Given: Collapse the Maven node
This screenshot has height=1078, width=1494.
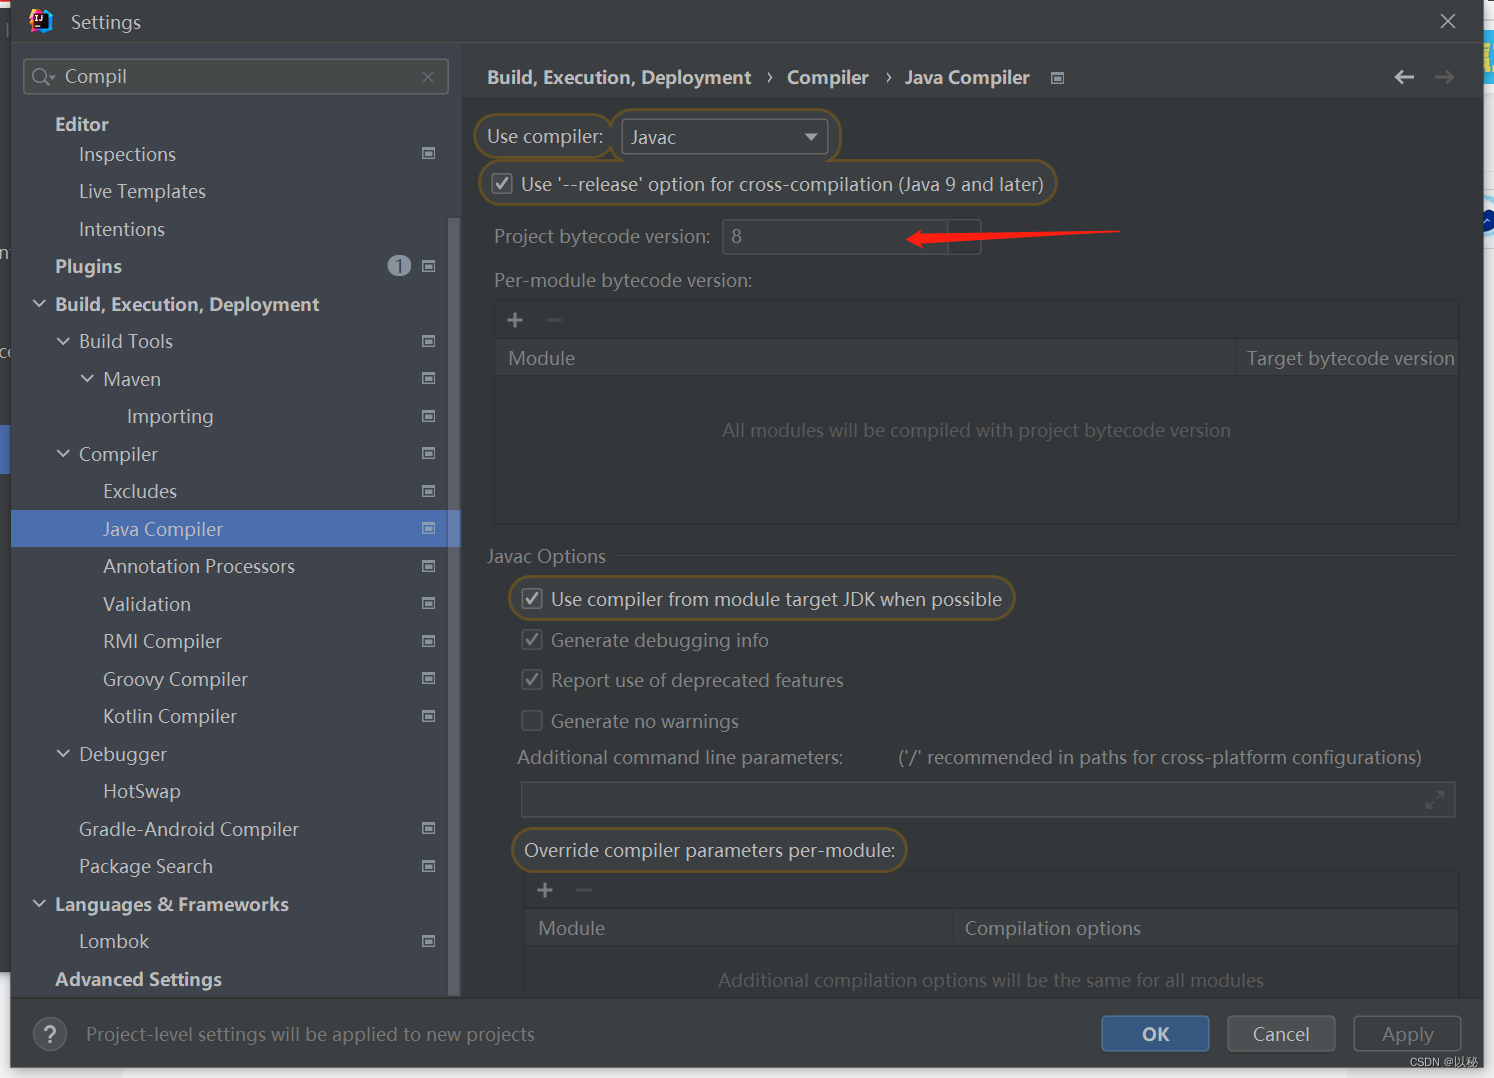Looking at the screenshot, I should pos(87,378).
